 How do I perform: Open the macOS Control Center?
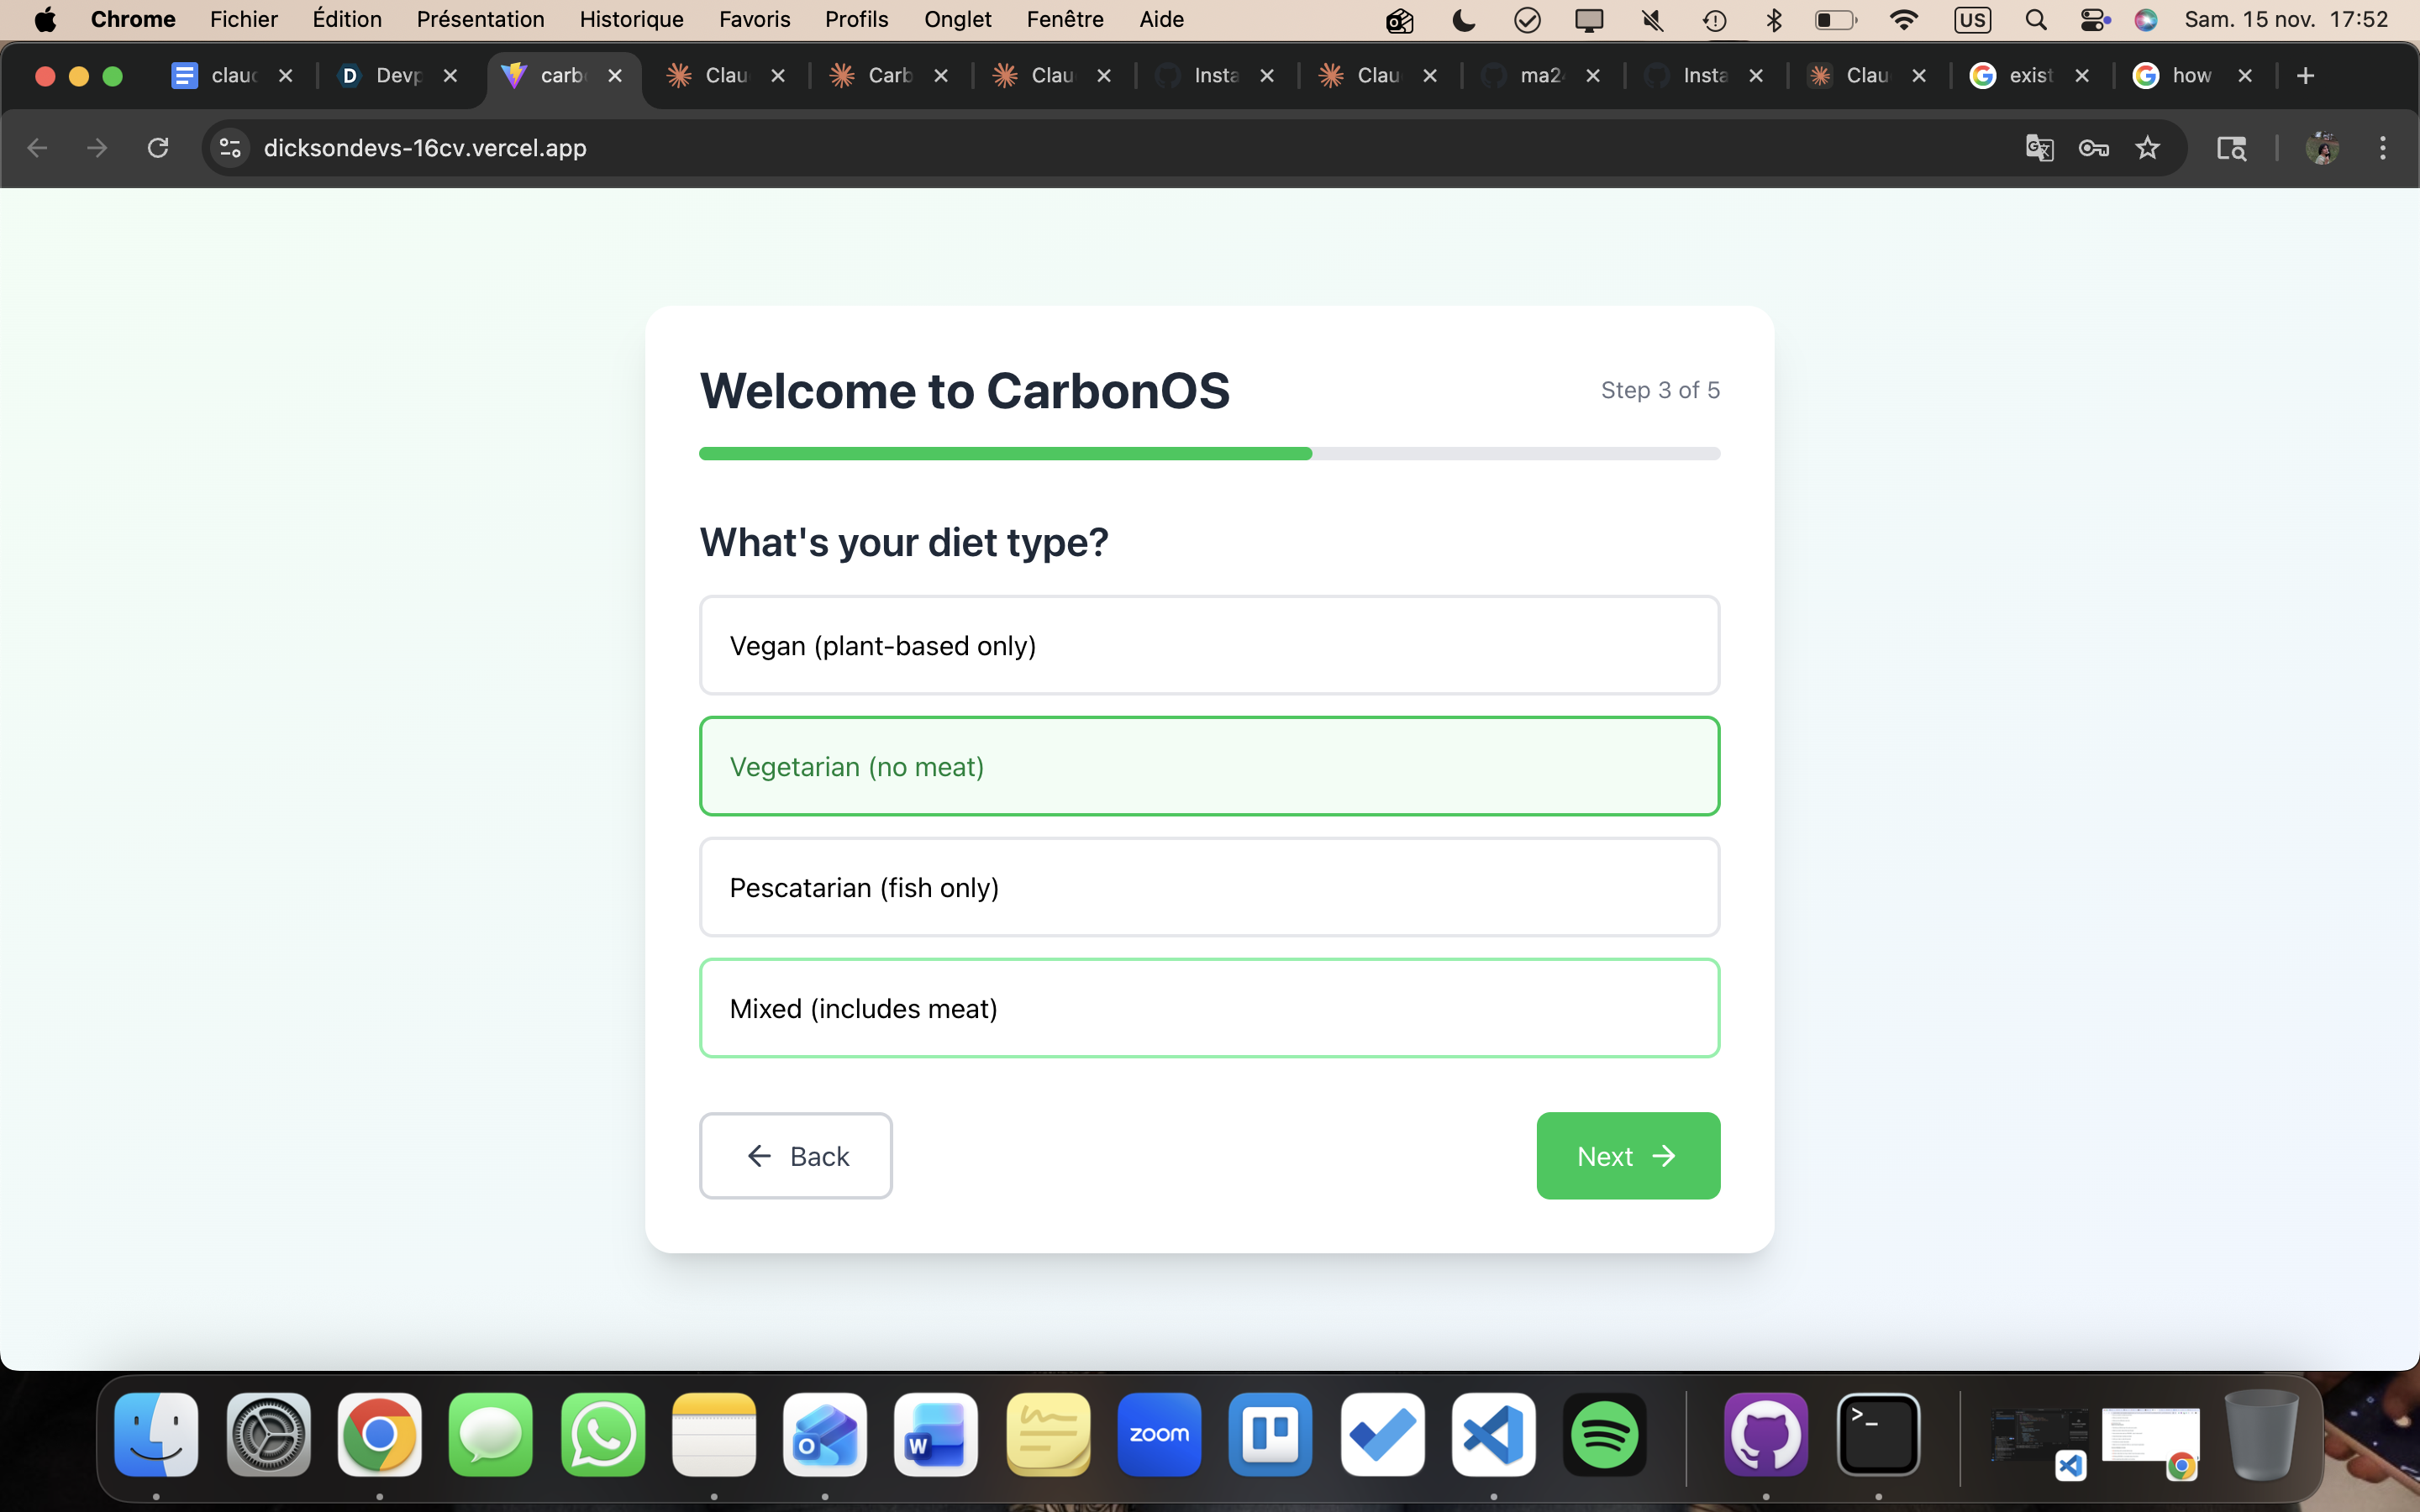click(2092, 20)
